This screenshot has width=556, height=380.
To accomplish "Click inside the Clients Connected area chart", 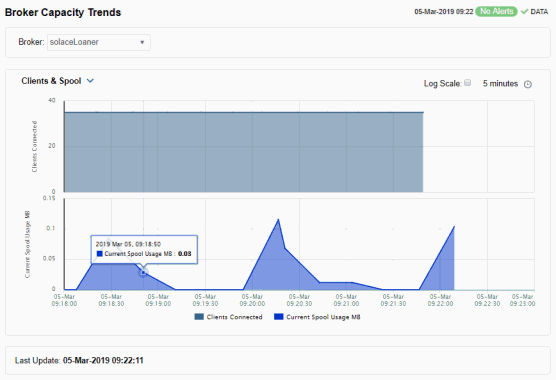I will 243,152.
